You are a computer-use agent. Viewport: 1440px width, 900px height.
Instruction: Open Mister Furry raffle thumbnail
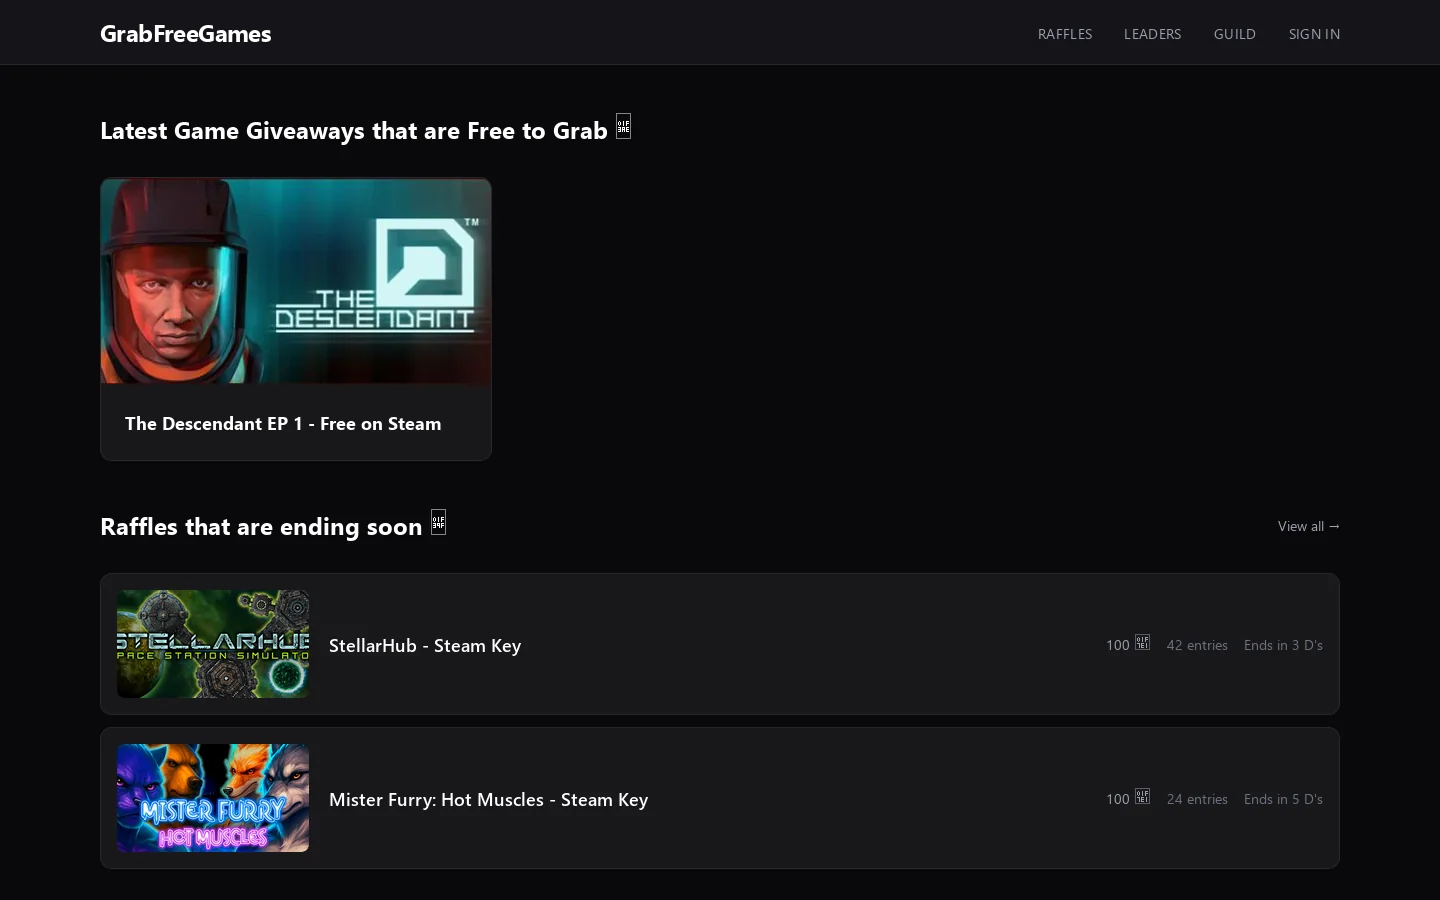tap(213, 798)
